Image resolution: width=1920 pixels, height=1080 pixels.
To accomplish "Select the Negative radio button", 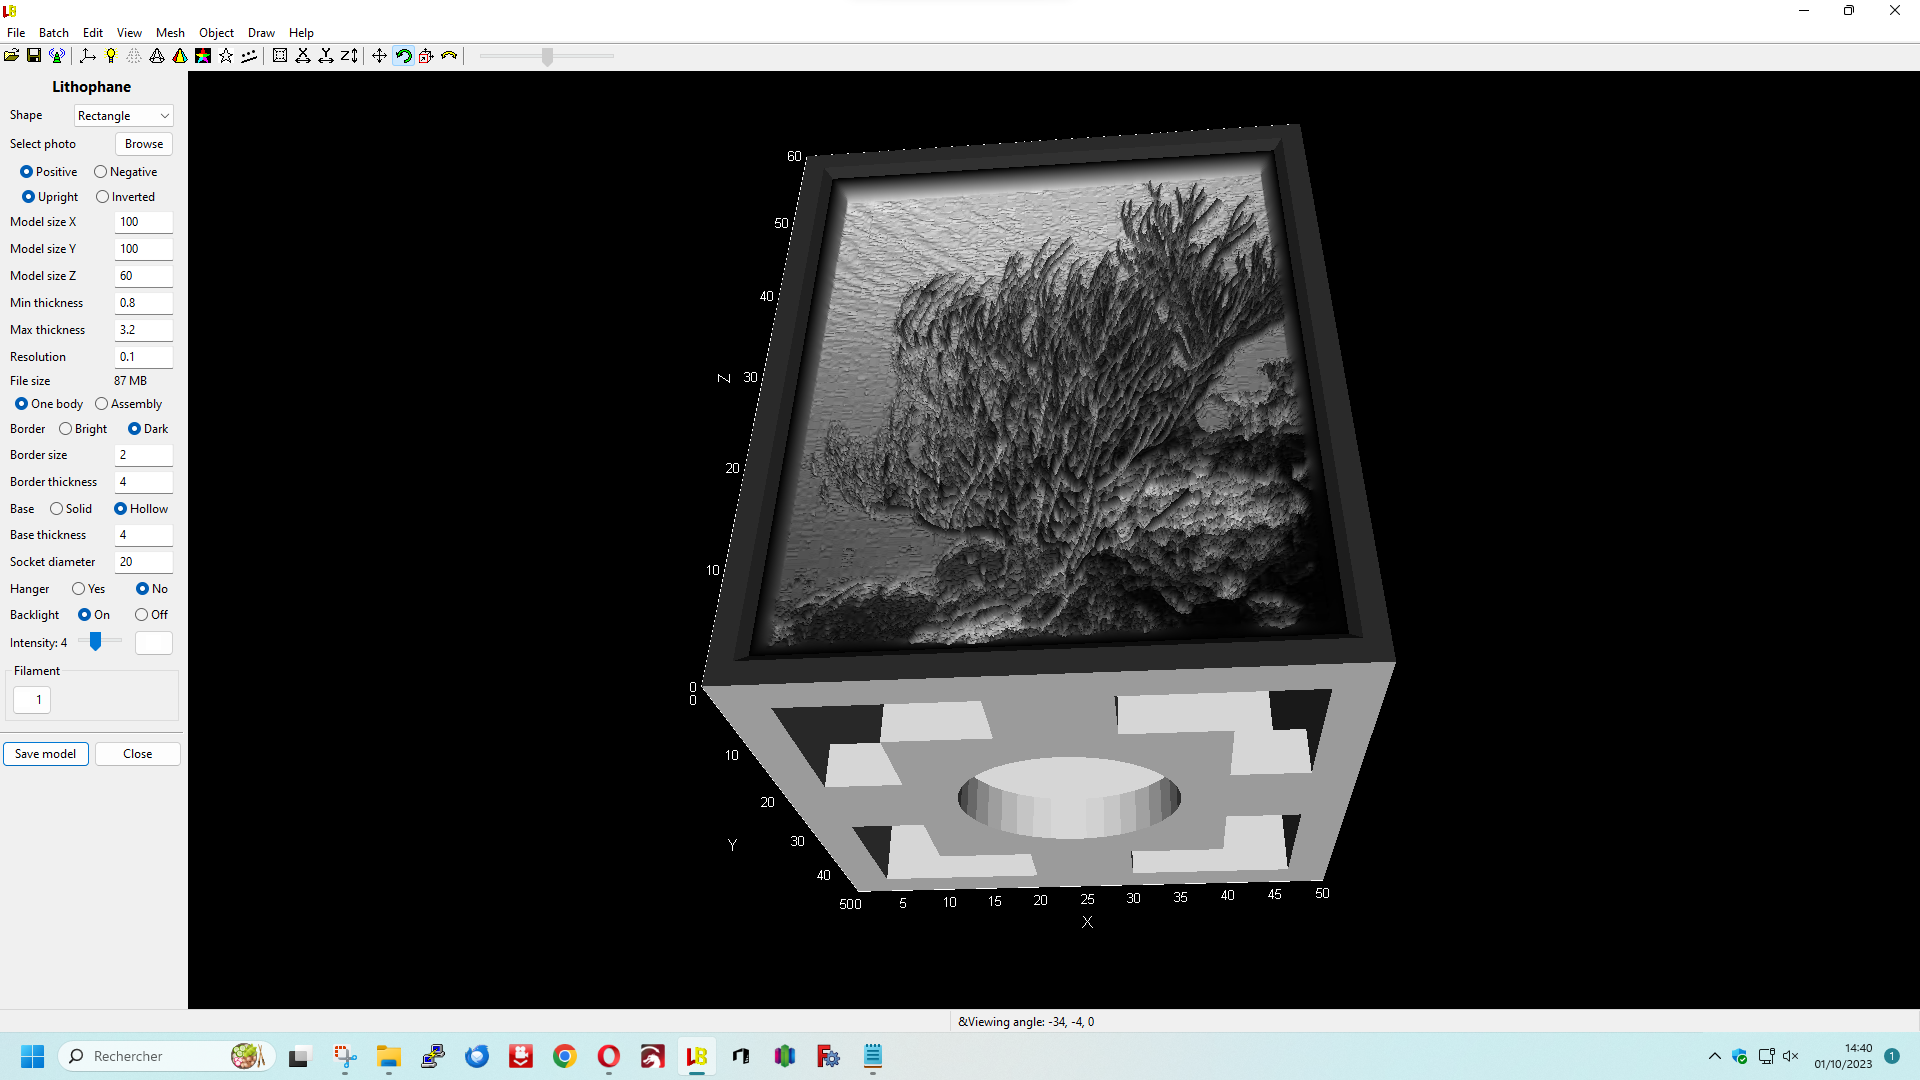I will pyautogui.click(x=101, y=172).
